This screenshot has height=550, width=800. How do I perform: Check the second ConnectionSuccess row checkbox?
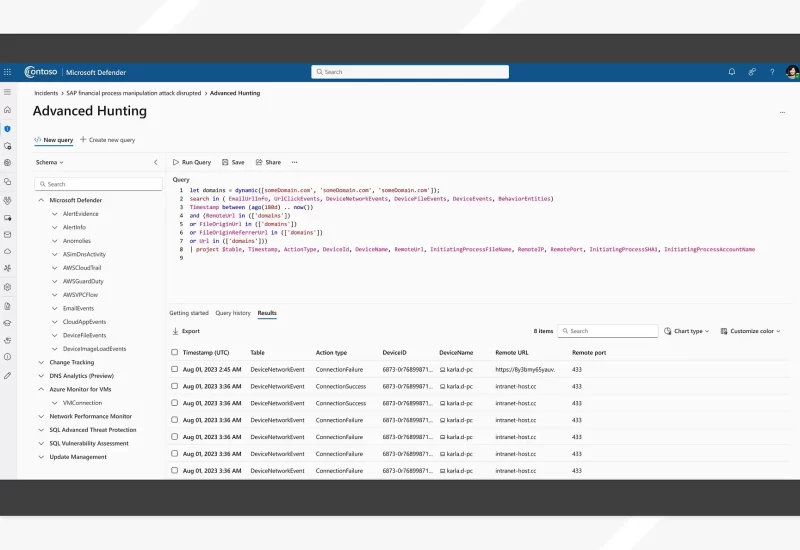tap(174, 403)
